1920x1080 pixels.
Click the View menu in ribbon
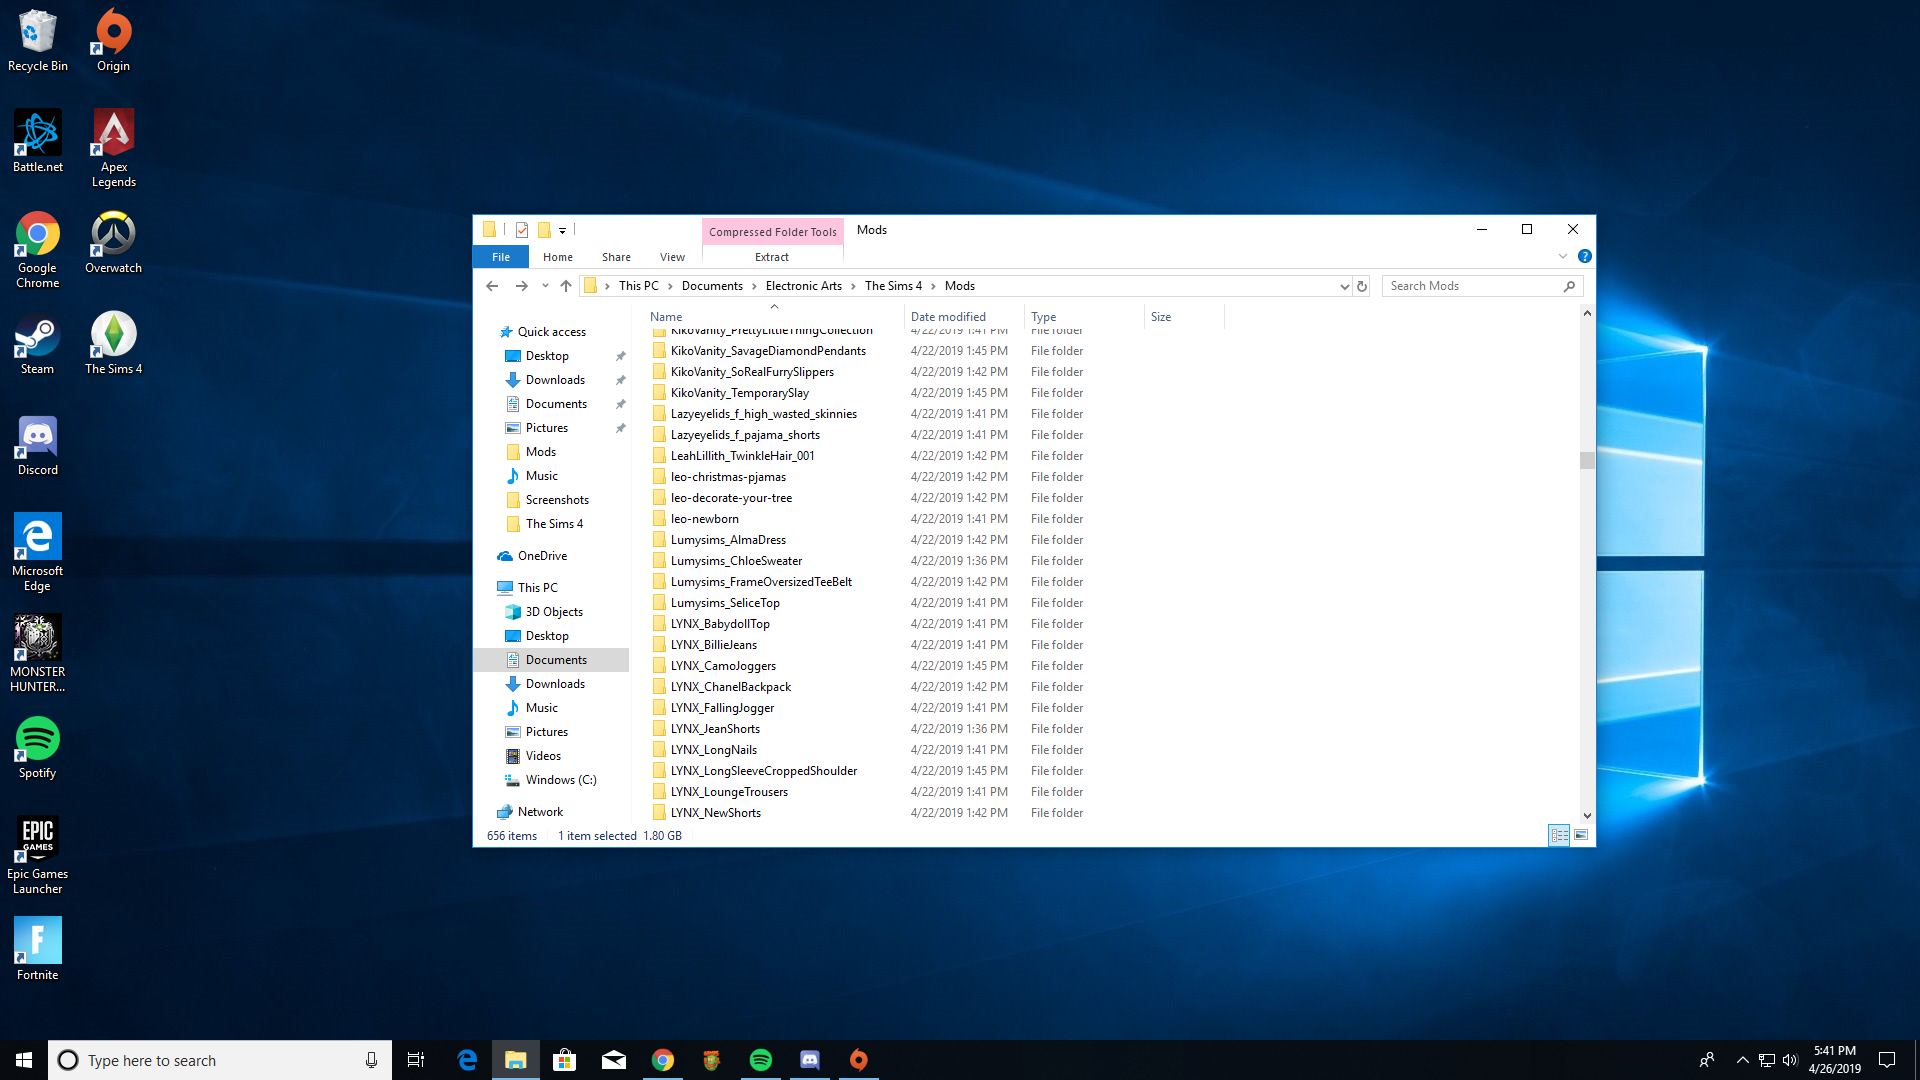671,256
